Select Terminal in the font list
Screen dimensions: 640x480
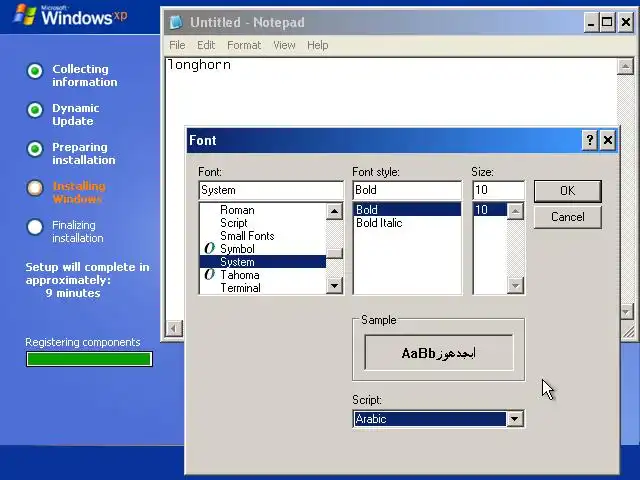(240, 288)
